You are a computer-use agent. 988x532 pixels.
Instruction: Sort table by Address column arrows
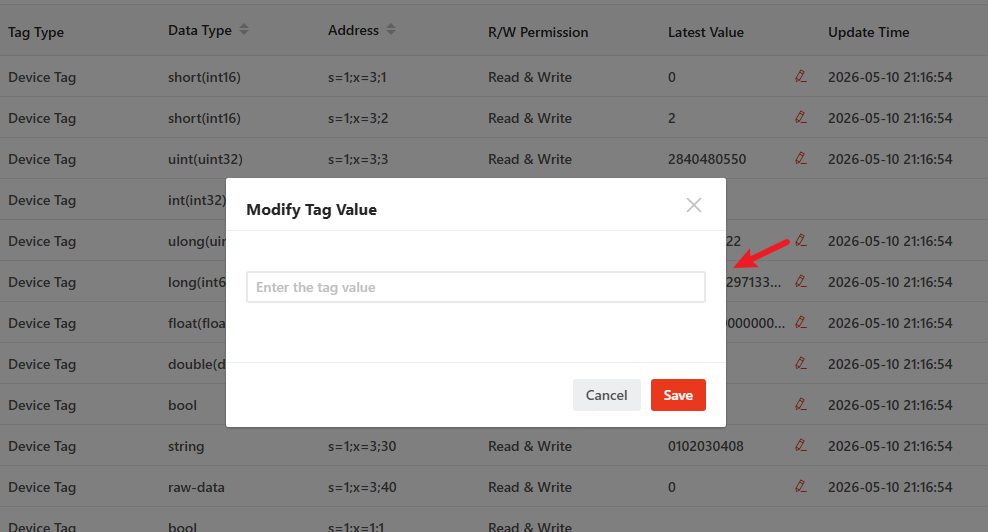pyautogui.click(x=391, y=30)
